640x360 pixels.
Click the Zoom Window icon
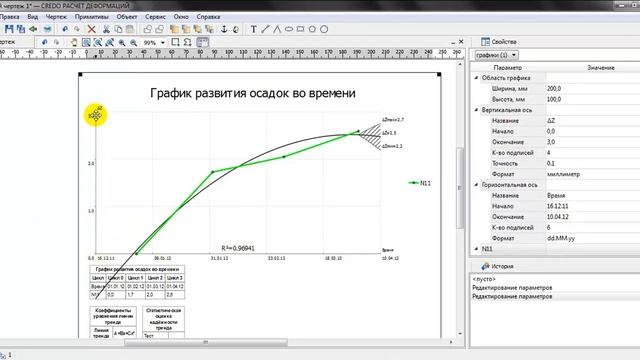click(x=86, y=42)
